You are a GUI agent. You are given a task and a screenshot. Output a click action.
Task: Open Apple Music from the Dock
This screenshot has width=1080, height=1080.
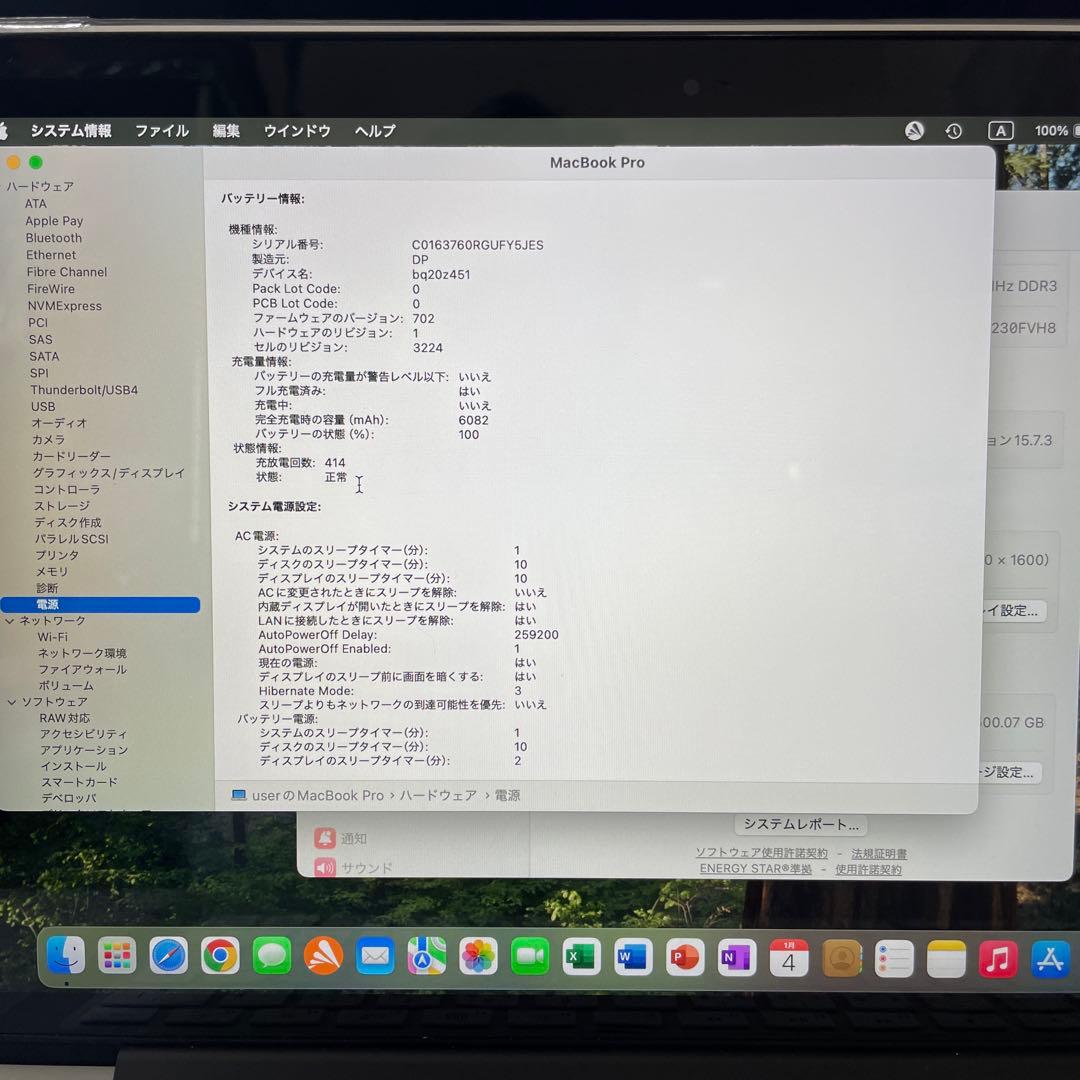998,957
